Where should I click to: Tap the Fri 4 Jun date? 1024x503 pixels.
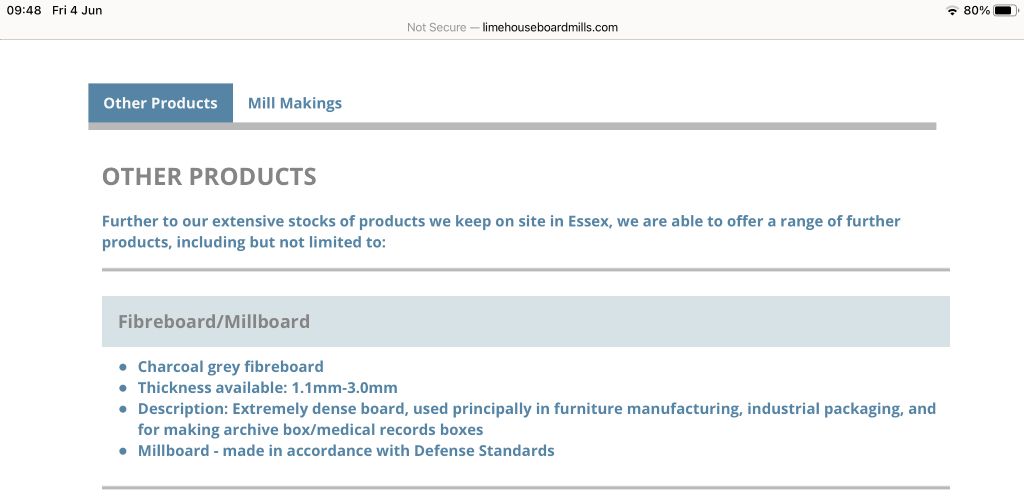tap(77, 10)
